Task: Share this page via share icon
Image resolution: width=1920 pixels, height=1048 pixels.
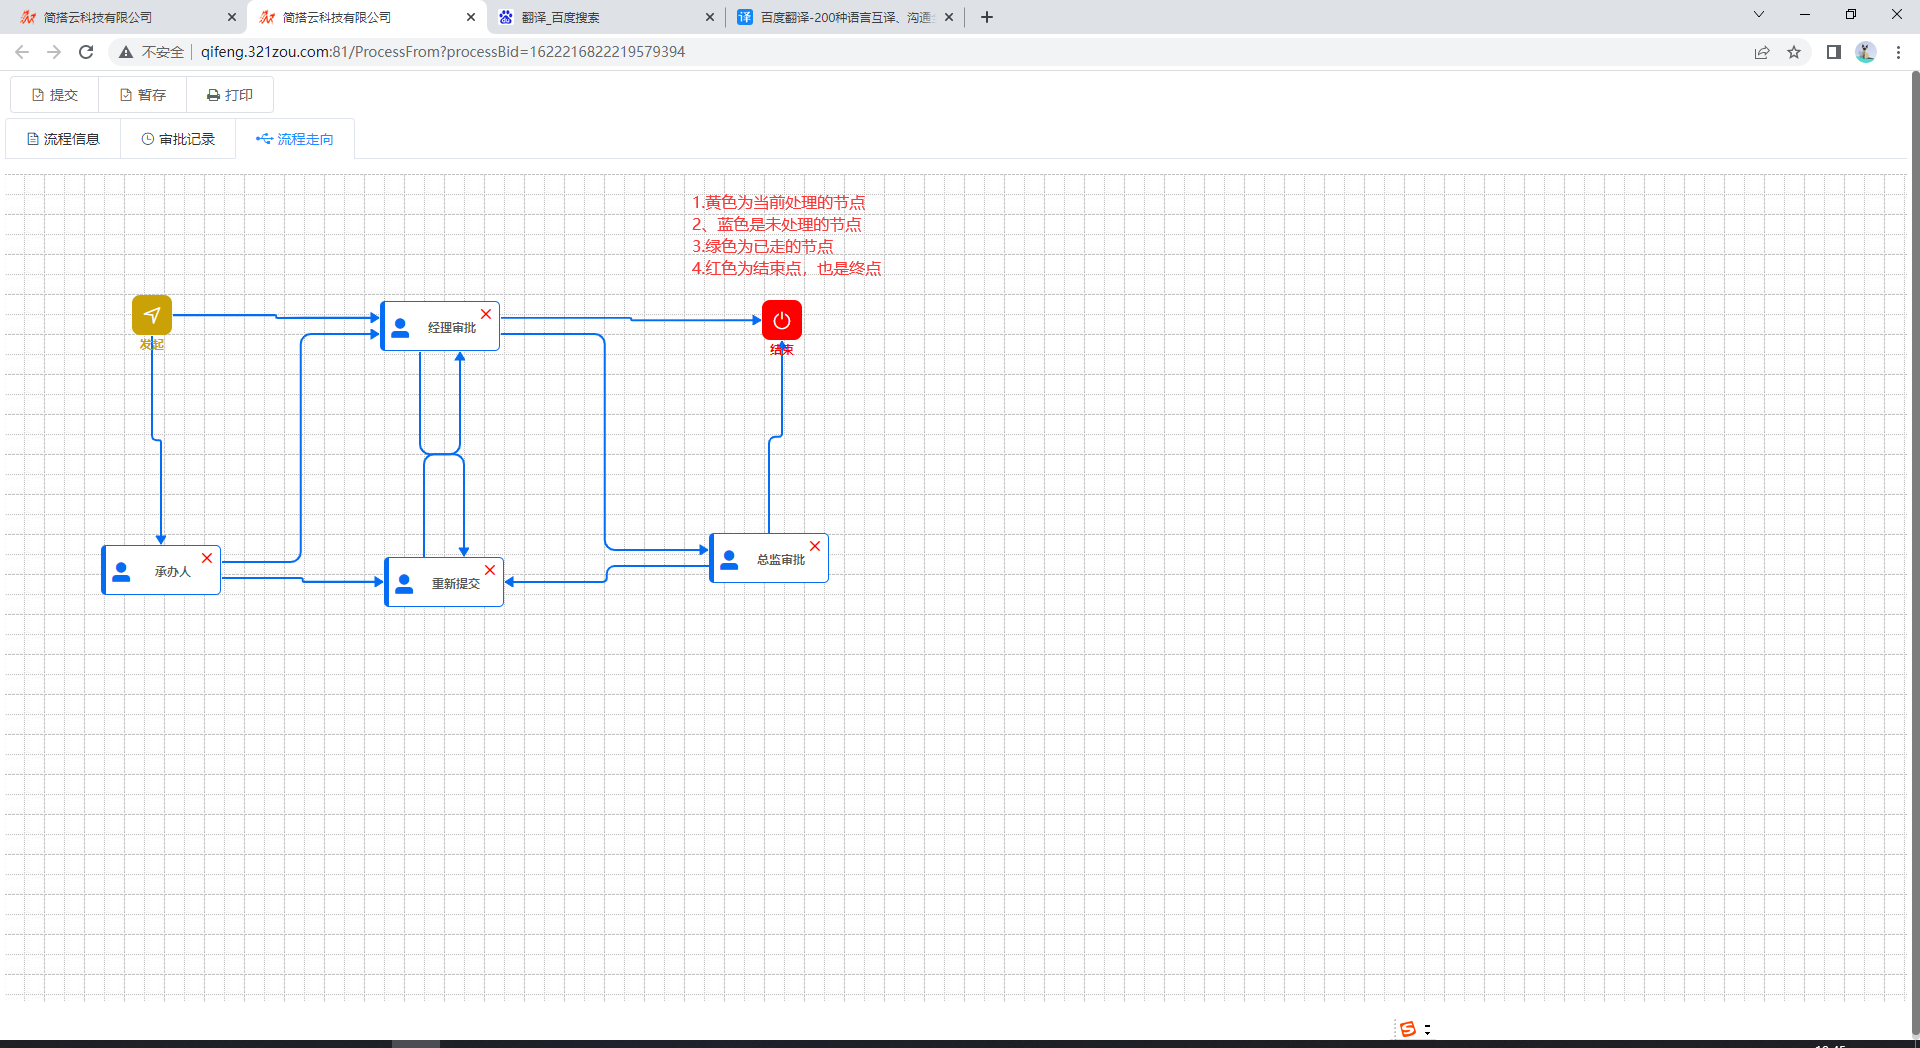Action: point(1762,52)
